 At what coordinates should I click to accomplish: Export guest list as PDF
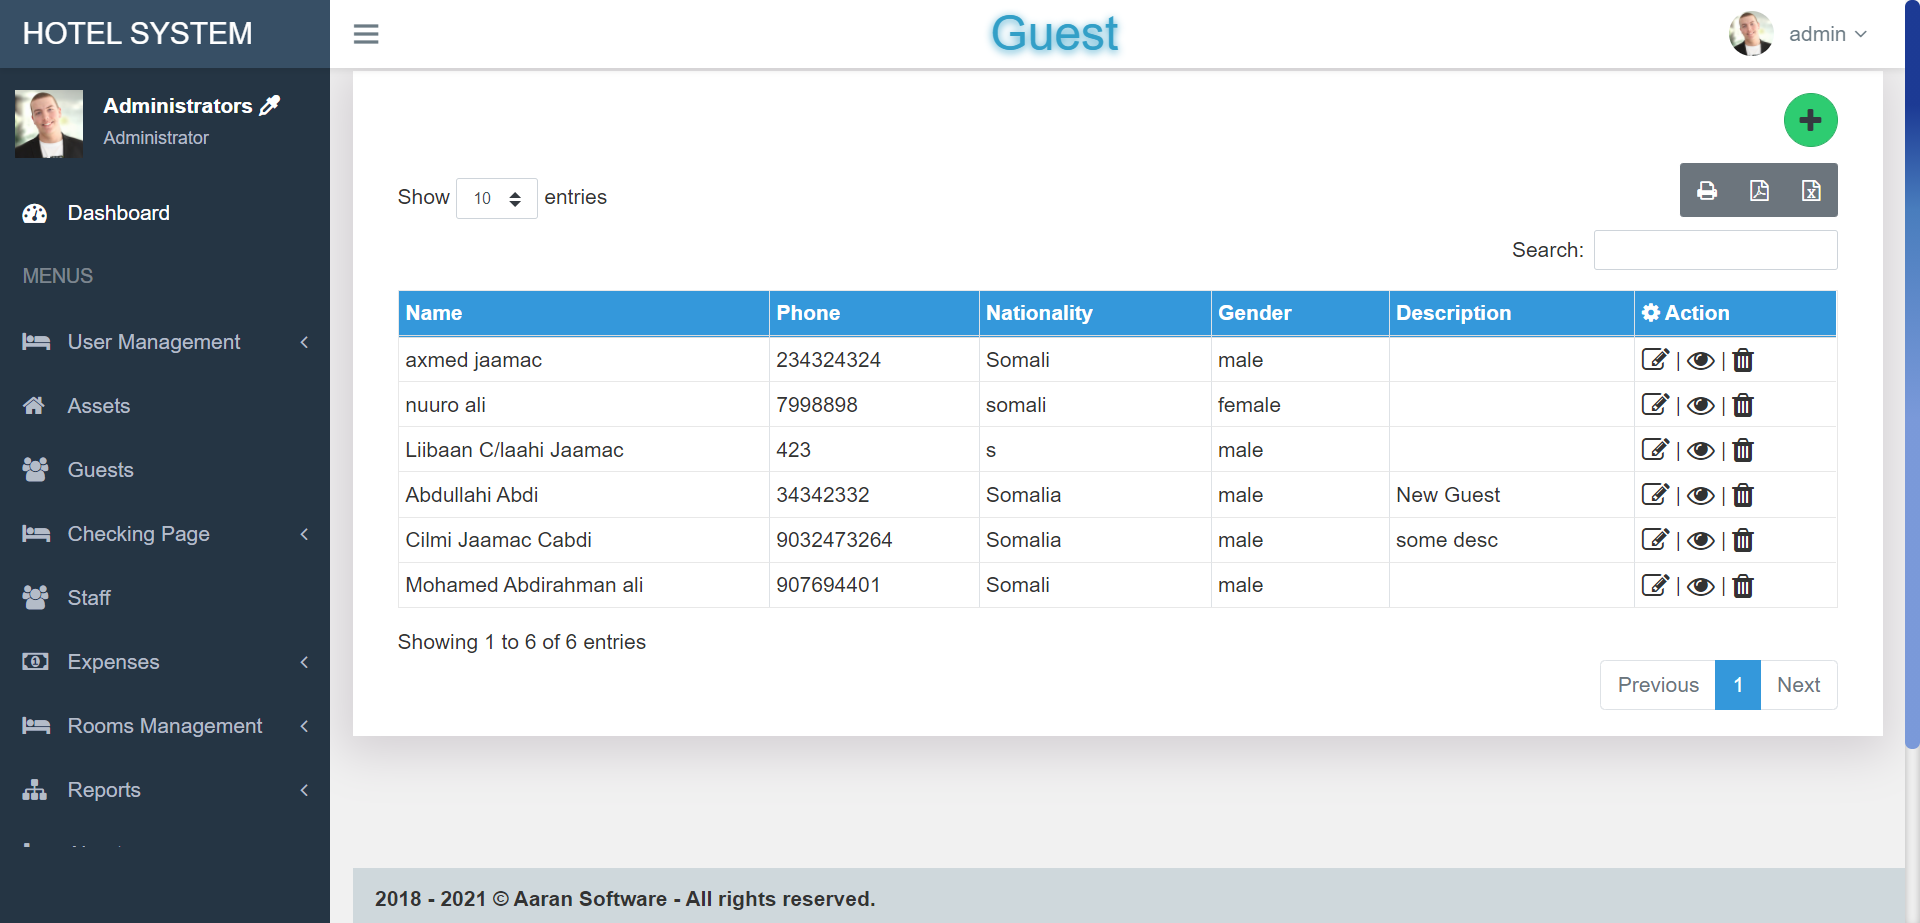pyautogui.click(x=1759, y=190)
